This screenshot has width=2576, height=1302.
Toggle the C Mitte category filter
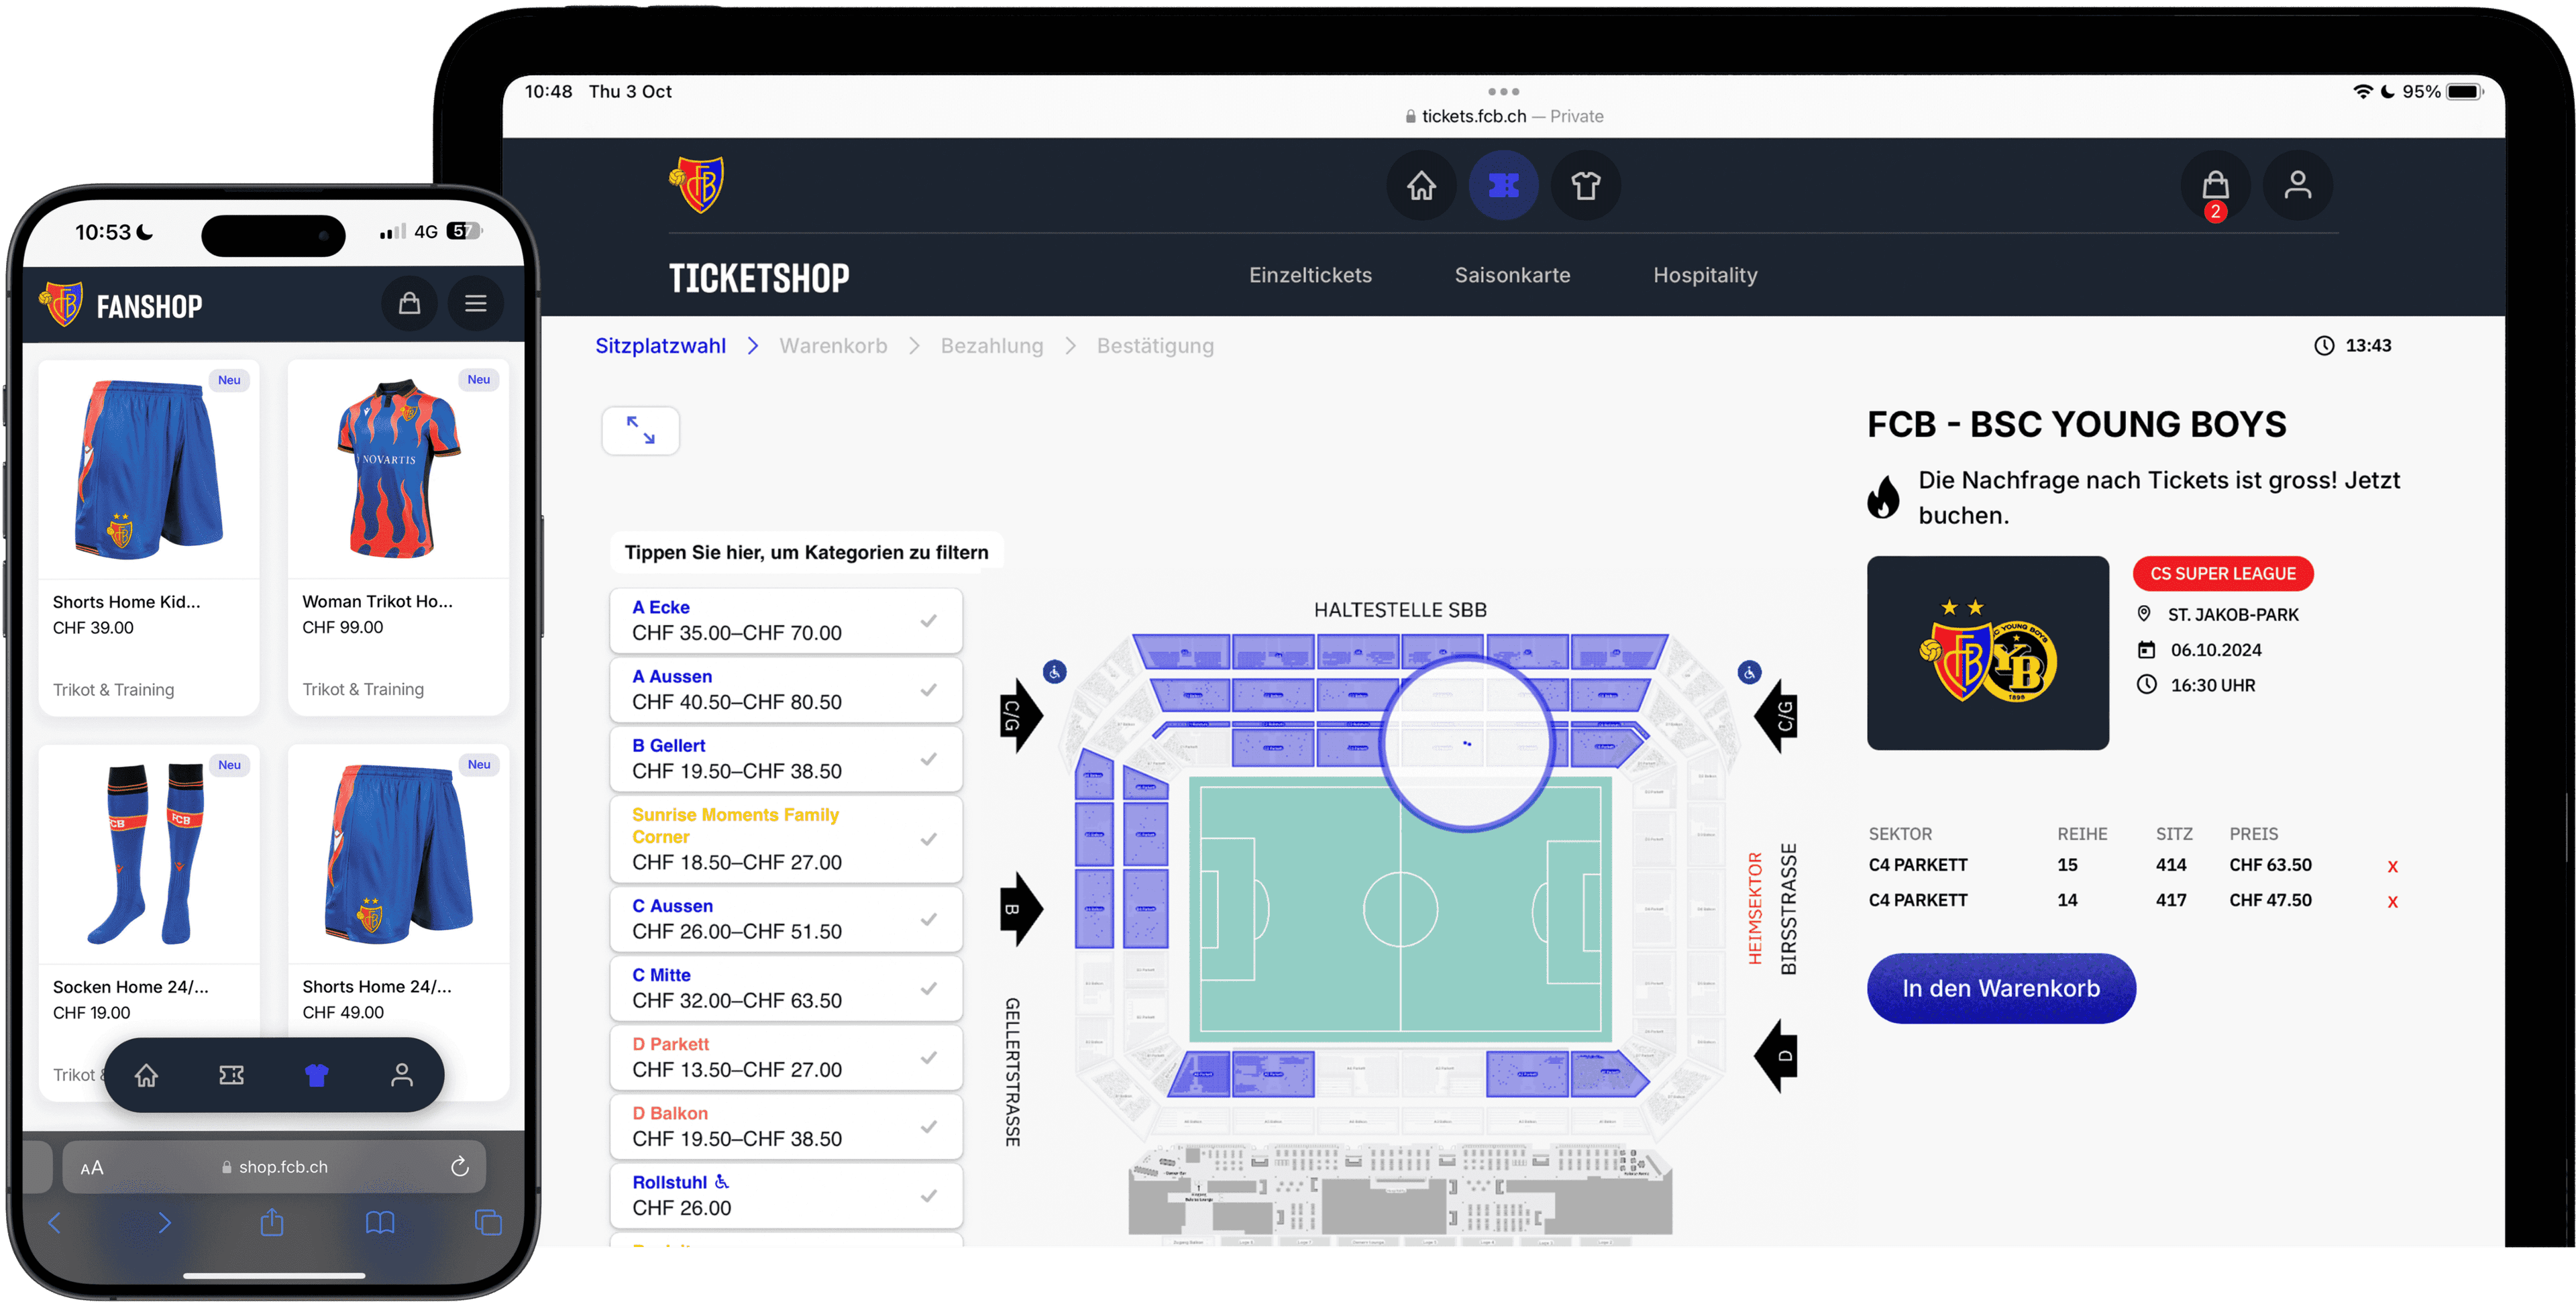click(x=785, y=987)
